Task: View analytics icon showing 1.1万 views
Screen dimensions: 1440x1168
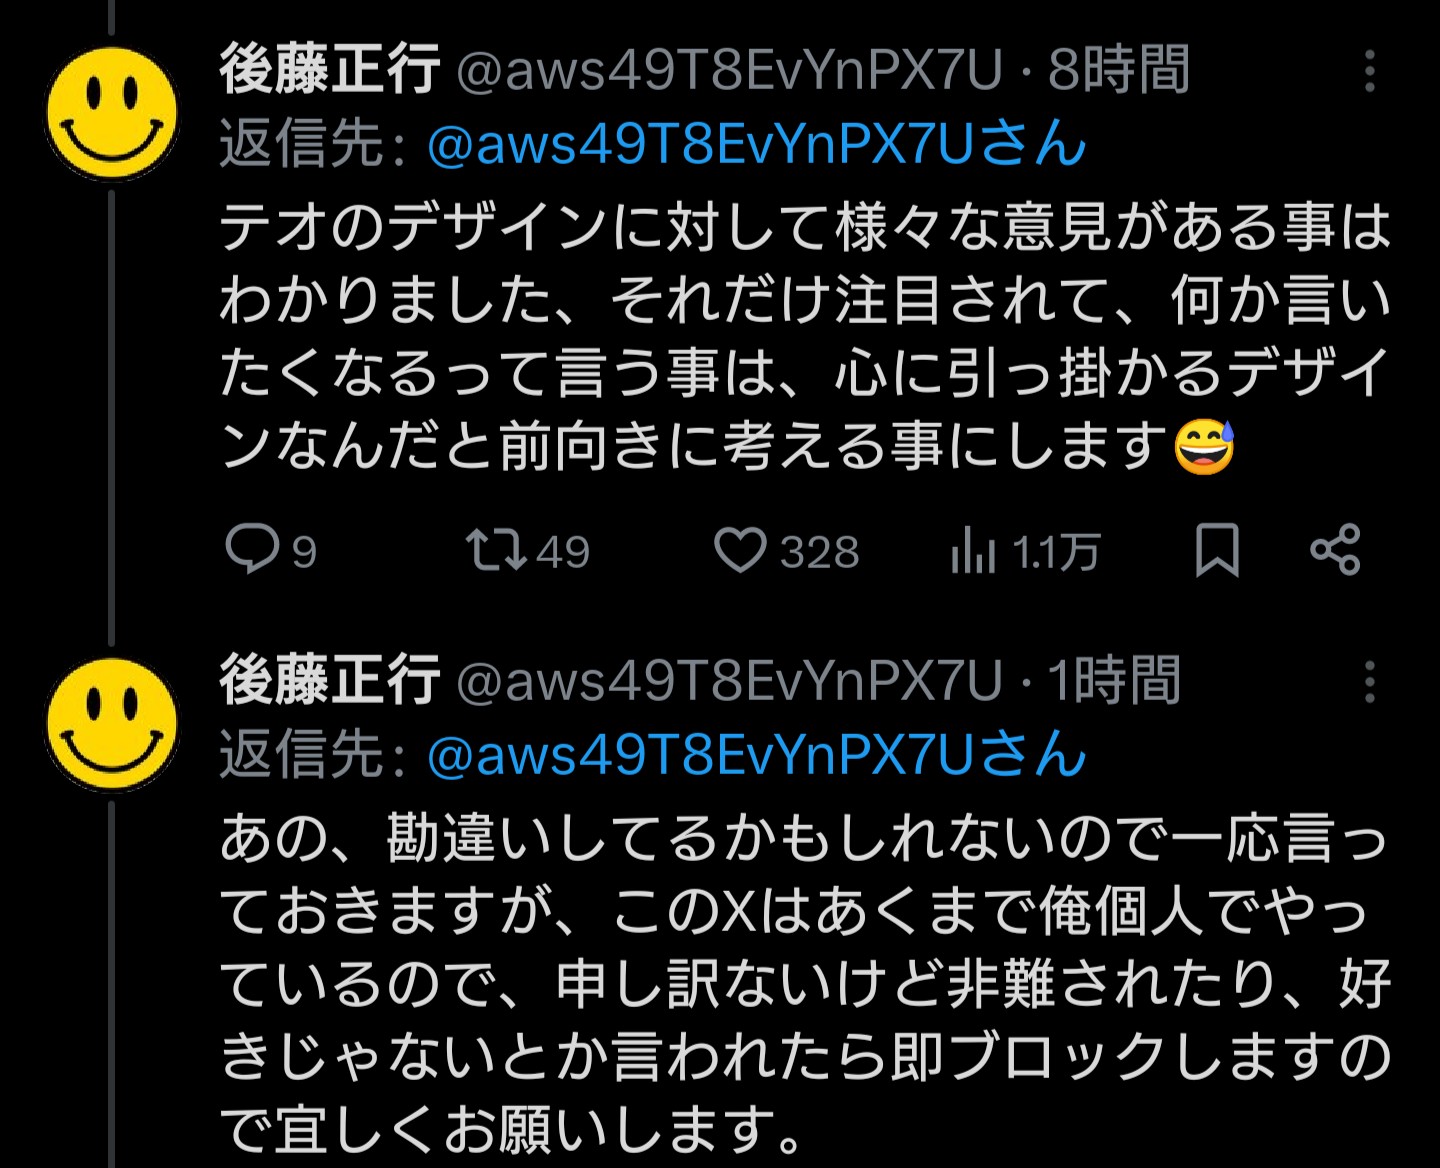Action: pos(973,551)
